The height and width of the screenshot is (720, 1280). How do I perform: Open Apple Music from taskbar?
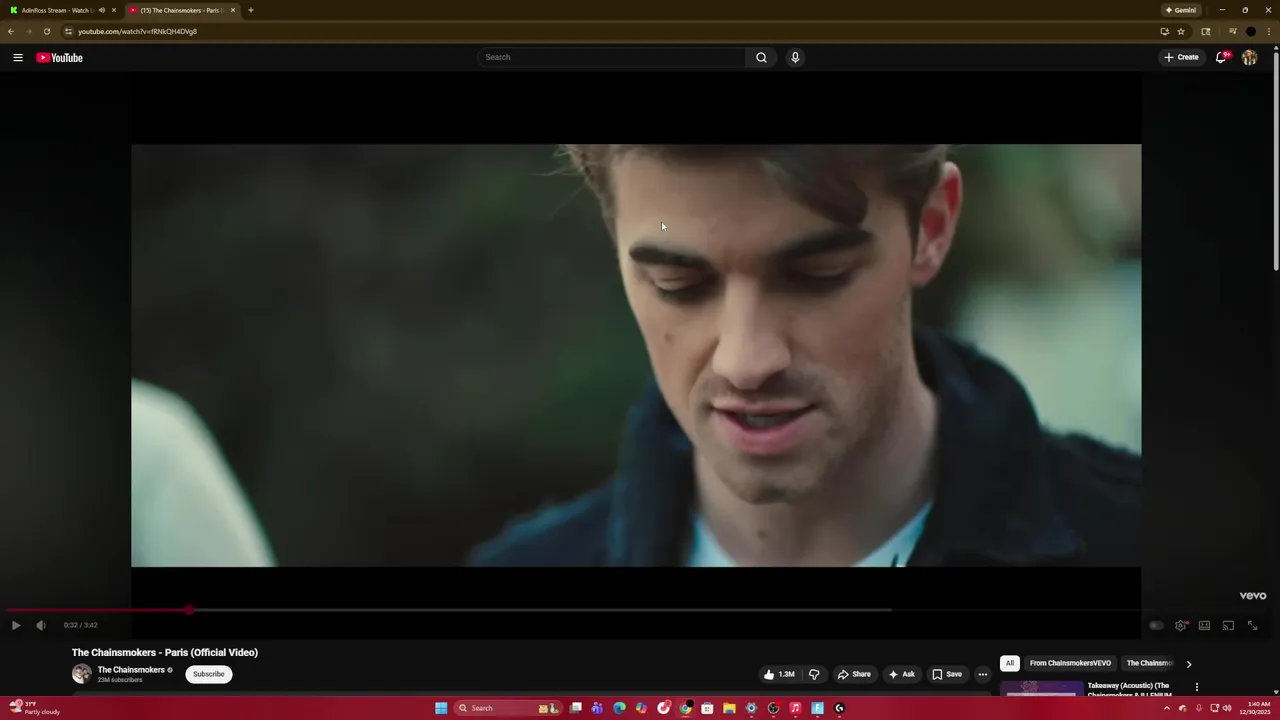[x=795, y=708]
